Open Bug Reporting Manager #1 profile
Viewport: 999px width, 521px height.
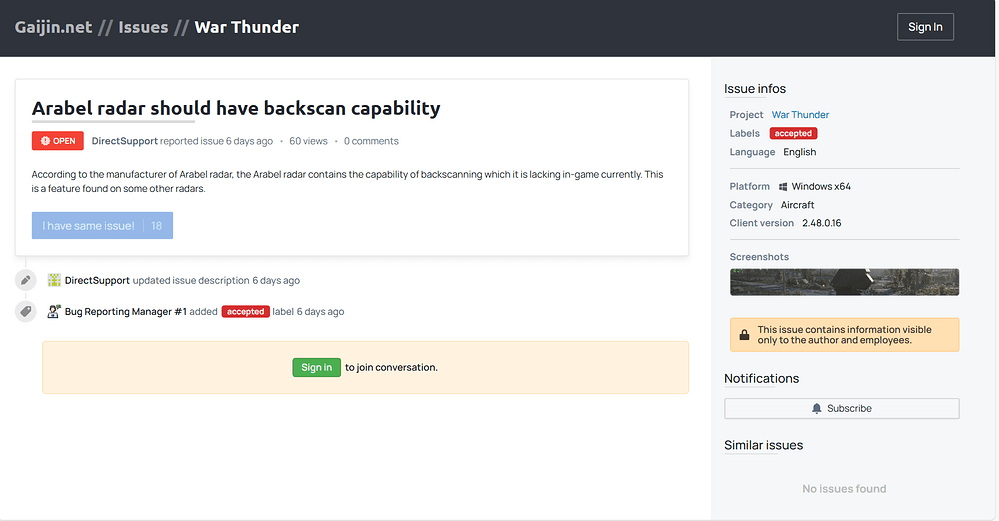pyautogui.click(x=126, y=311)
